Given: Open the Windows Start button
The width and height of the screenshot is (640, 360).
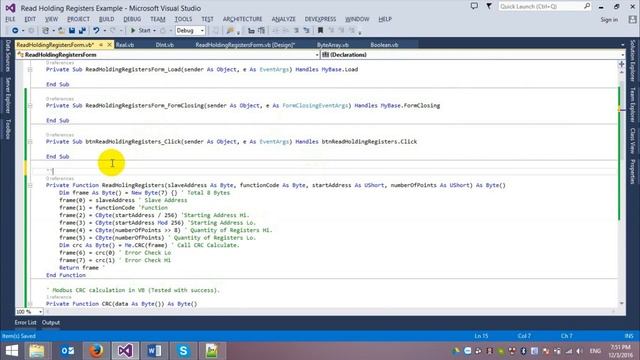Looking at the screenshot, I should point(12,351).
